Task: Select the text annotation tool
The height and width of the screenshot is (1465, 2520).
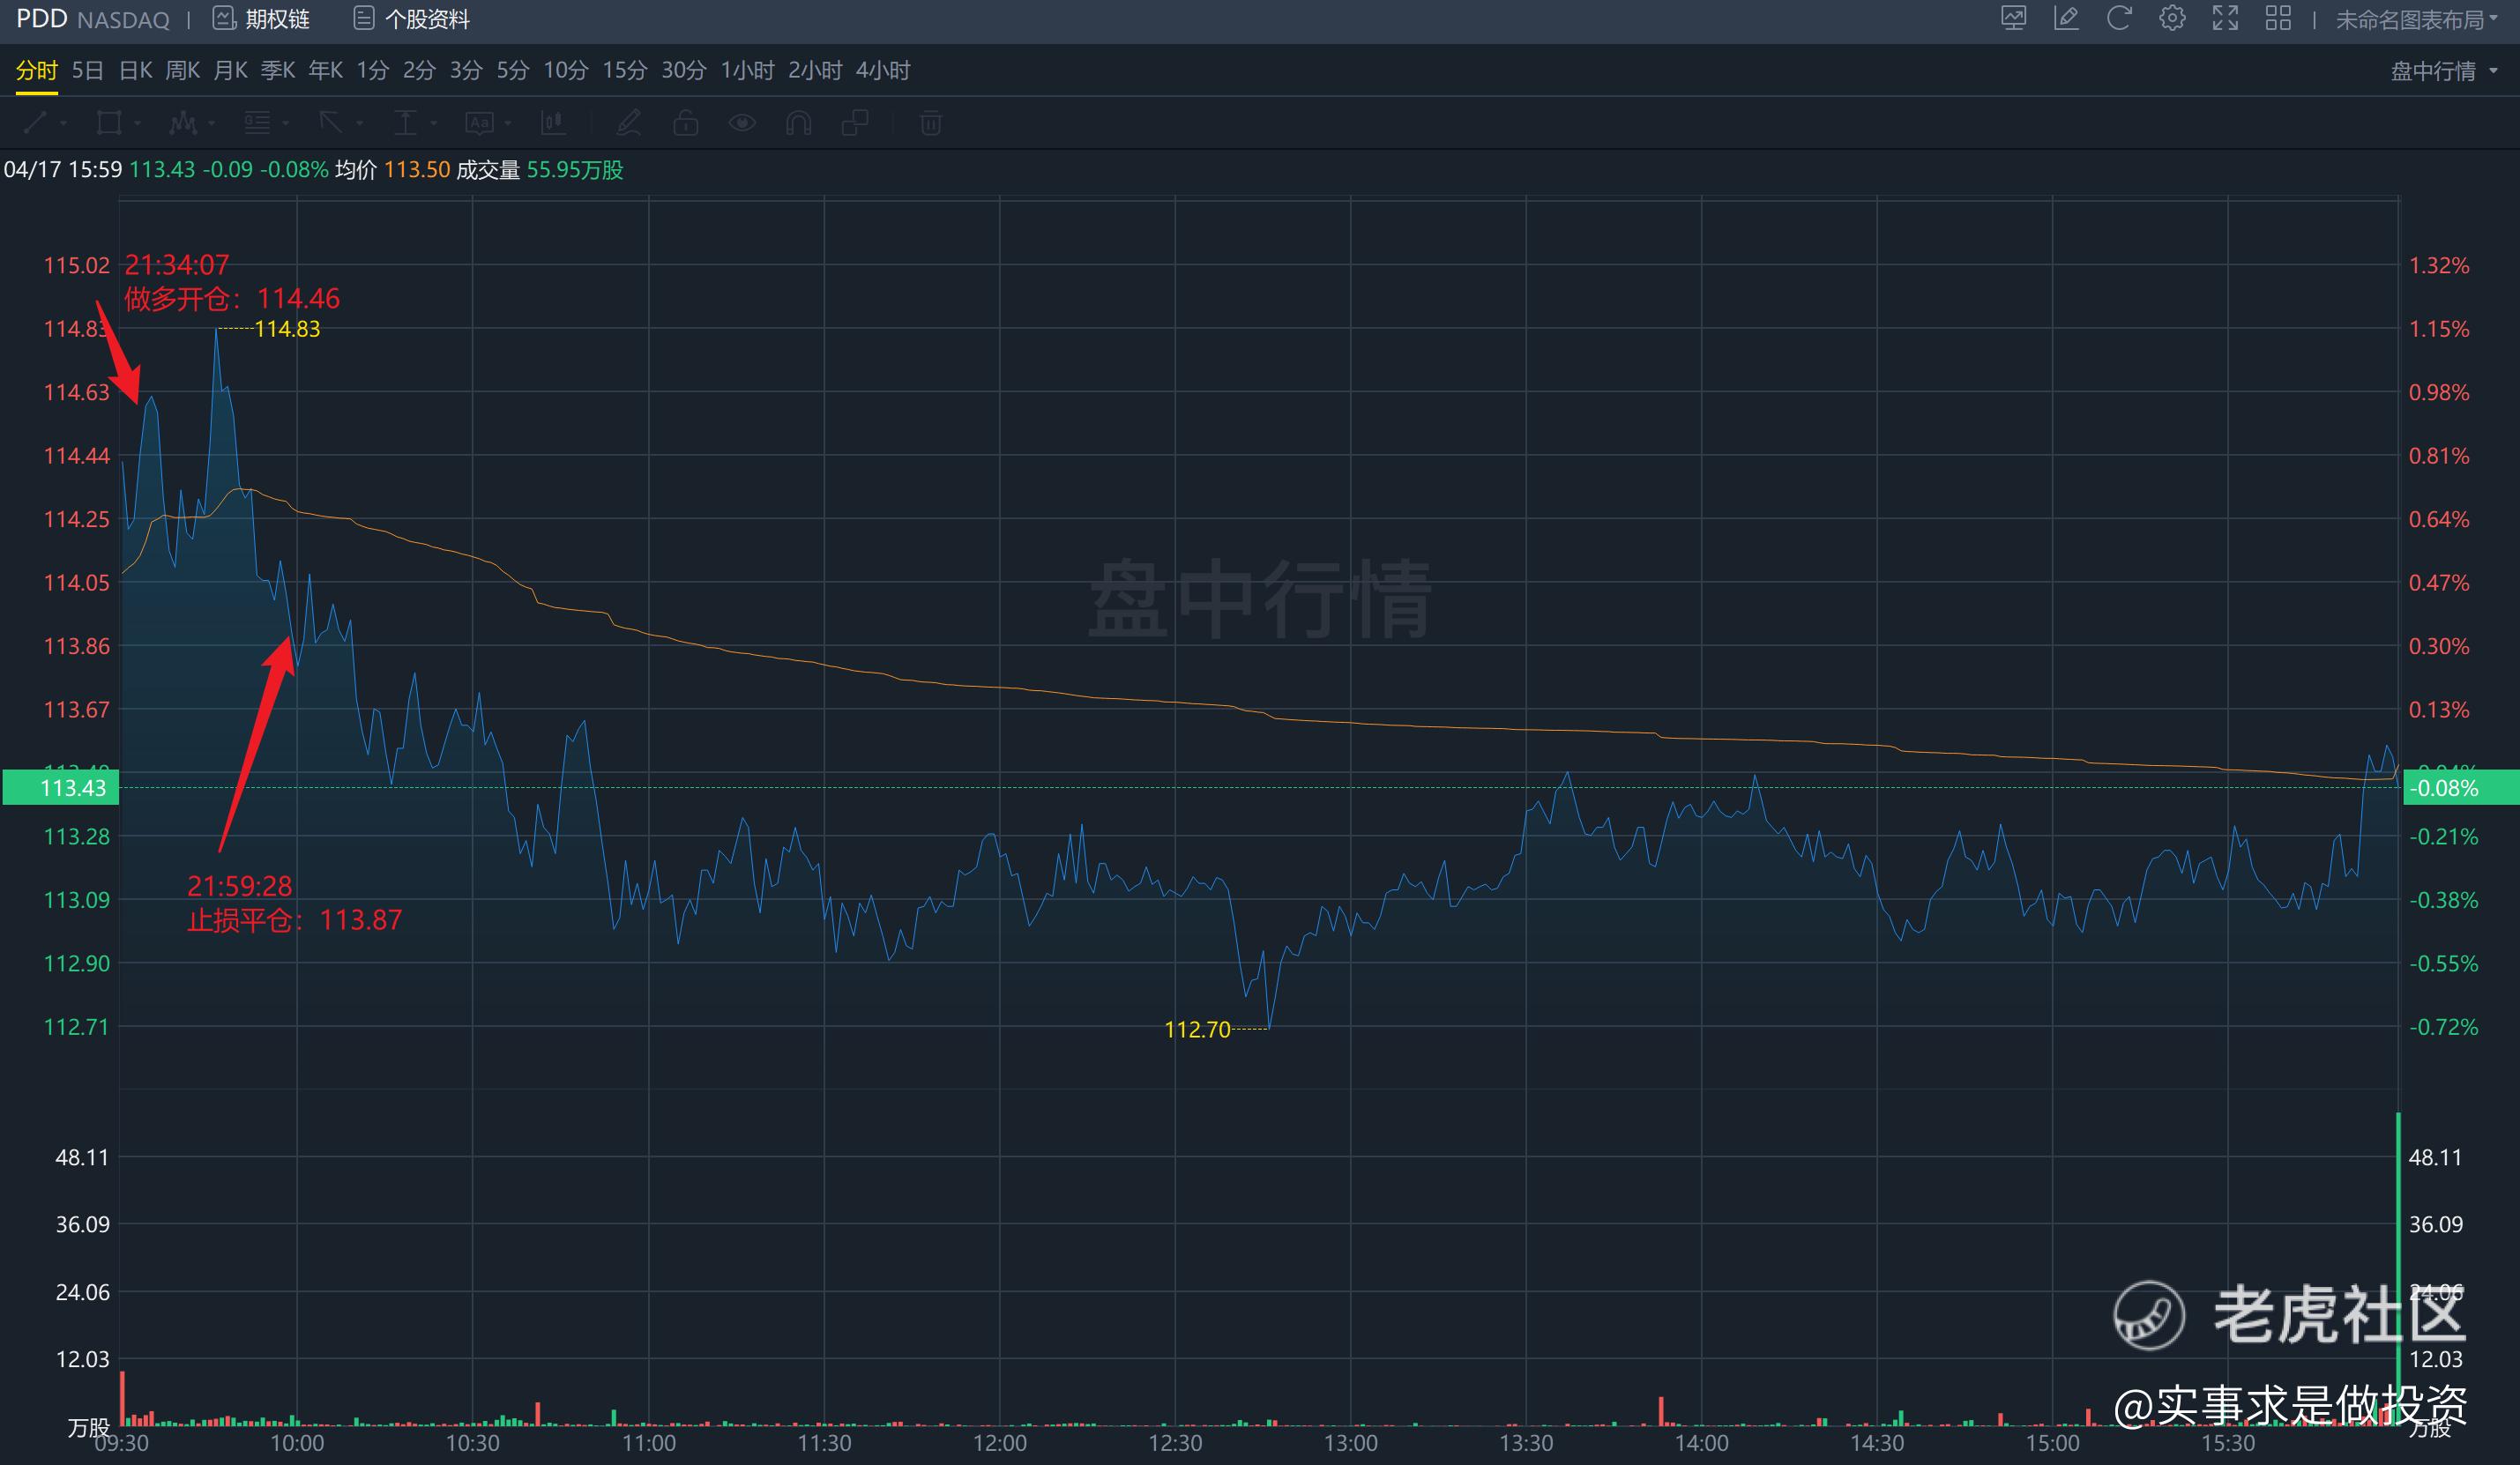Action: pos(480,123)
